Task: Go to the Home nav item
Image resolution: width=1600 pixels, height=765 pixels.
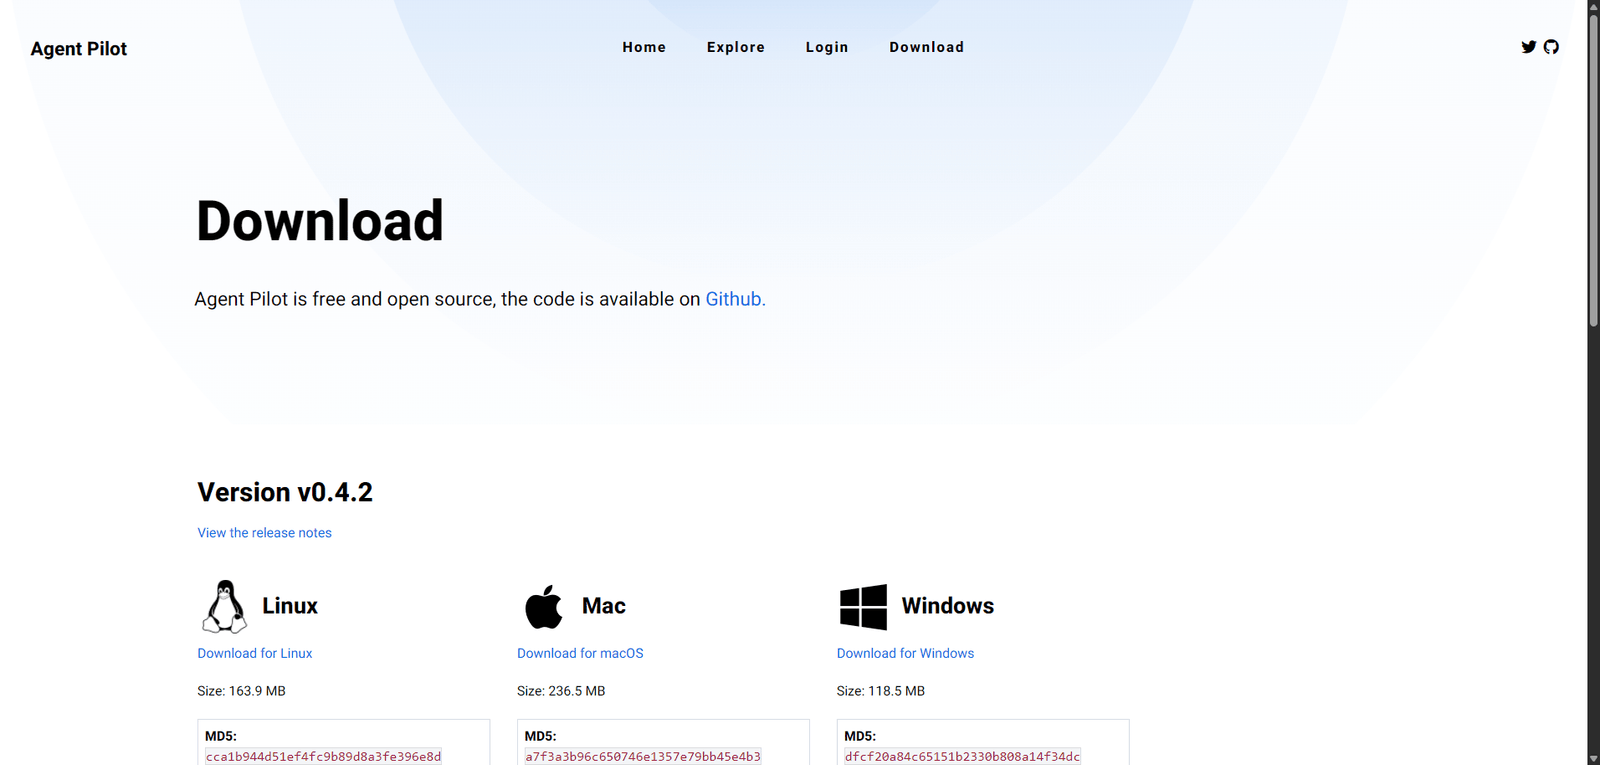Action: click(644, 47)
